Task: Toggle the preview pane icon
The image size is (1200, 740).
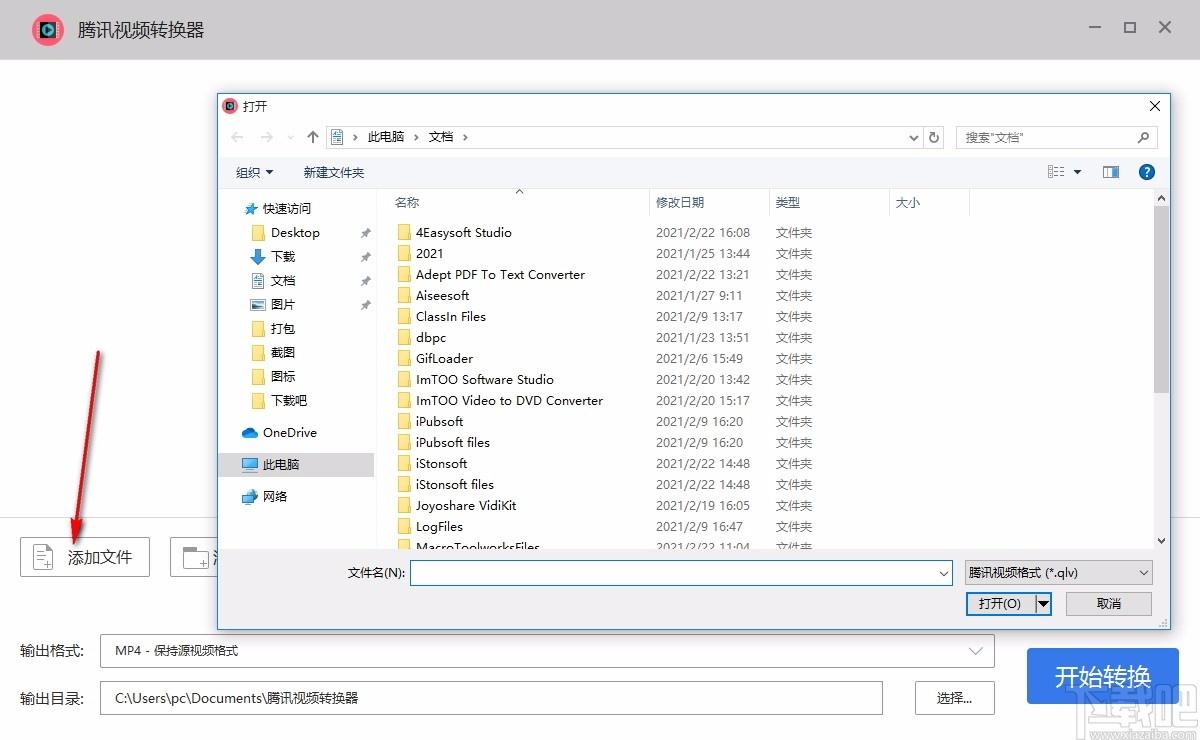Action: (1111, 172)
